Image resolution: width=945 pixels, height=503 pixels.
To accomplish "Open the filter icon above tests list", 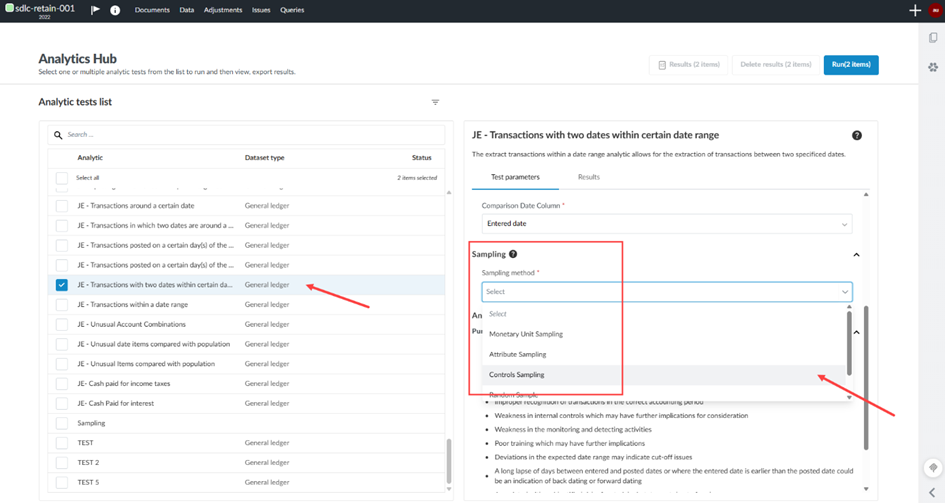I will pos(435,102).
